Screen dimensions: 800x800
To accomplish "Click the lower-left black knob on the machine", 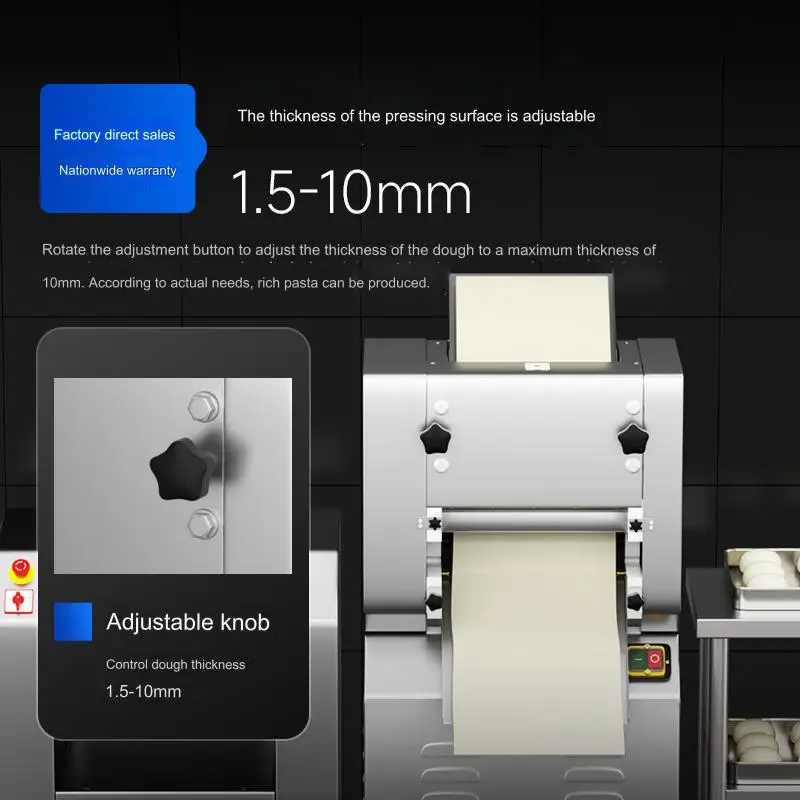I will [x=434, y=602].
